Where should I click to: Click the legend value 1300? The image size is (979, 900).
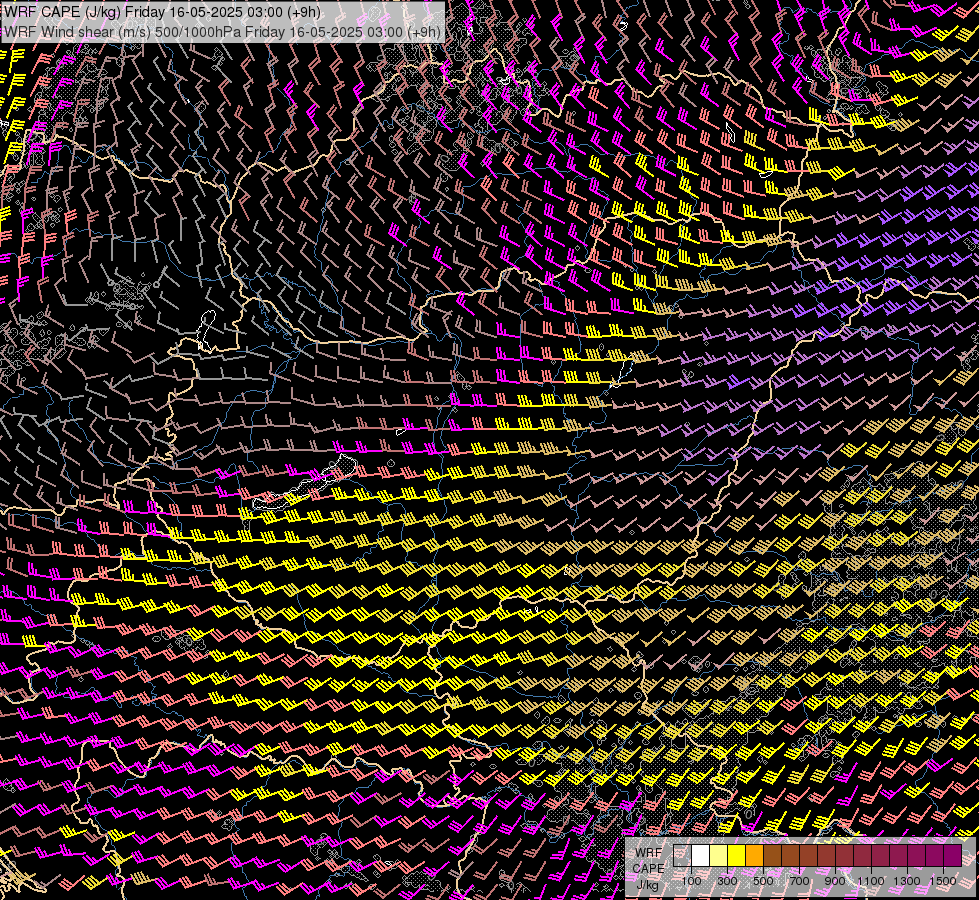tap(907, 881)
